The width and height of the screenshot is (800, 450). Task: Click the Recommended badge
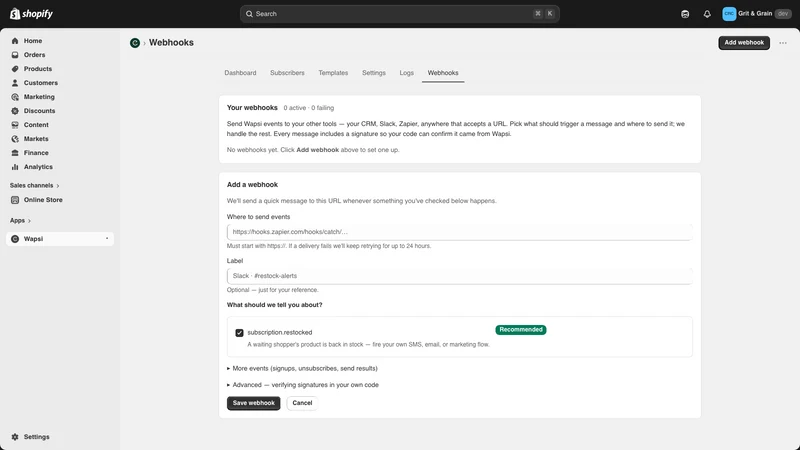520,330
